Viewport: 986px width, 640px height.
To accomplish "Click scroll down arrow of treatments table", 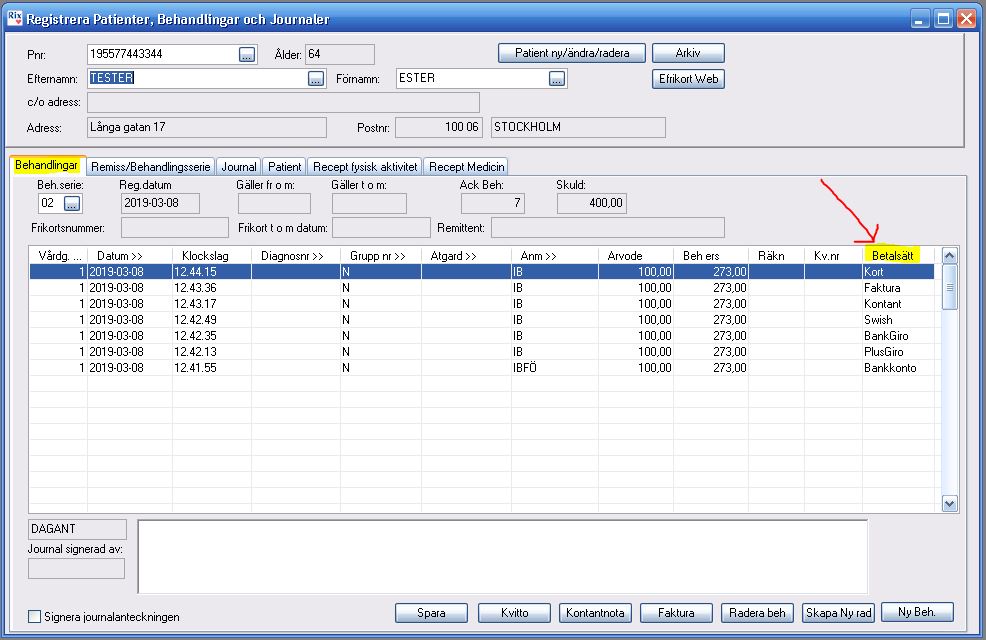I will 950,504.
